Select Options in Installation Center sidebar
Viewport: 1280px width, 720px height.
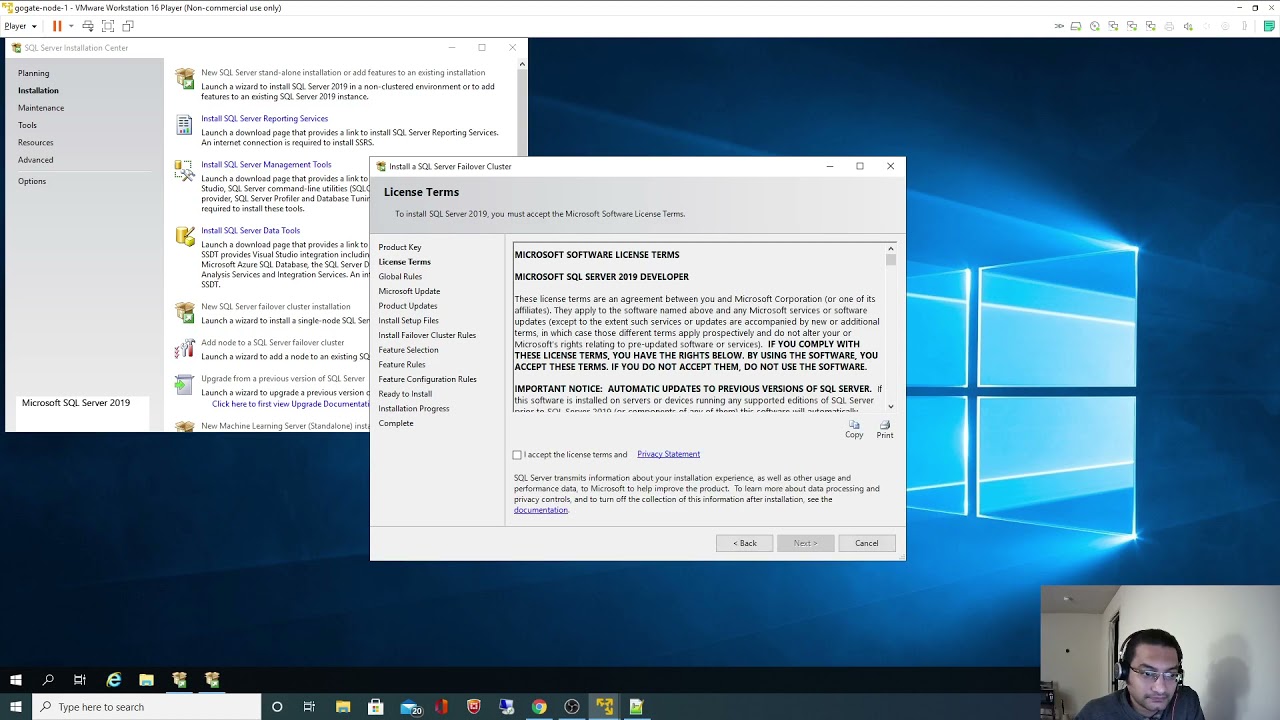(x=32, y=181)
